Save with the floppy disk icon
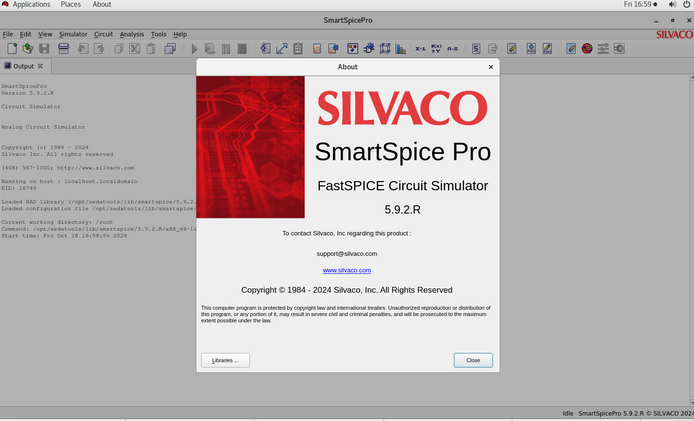The width and height of the screenshot is (694, 421). click(44, 49)
